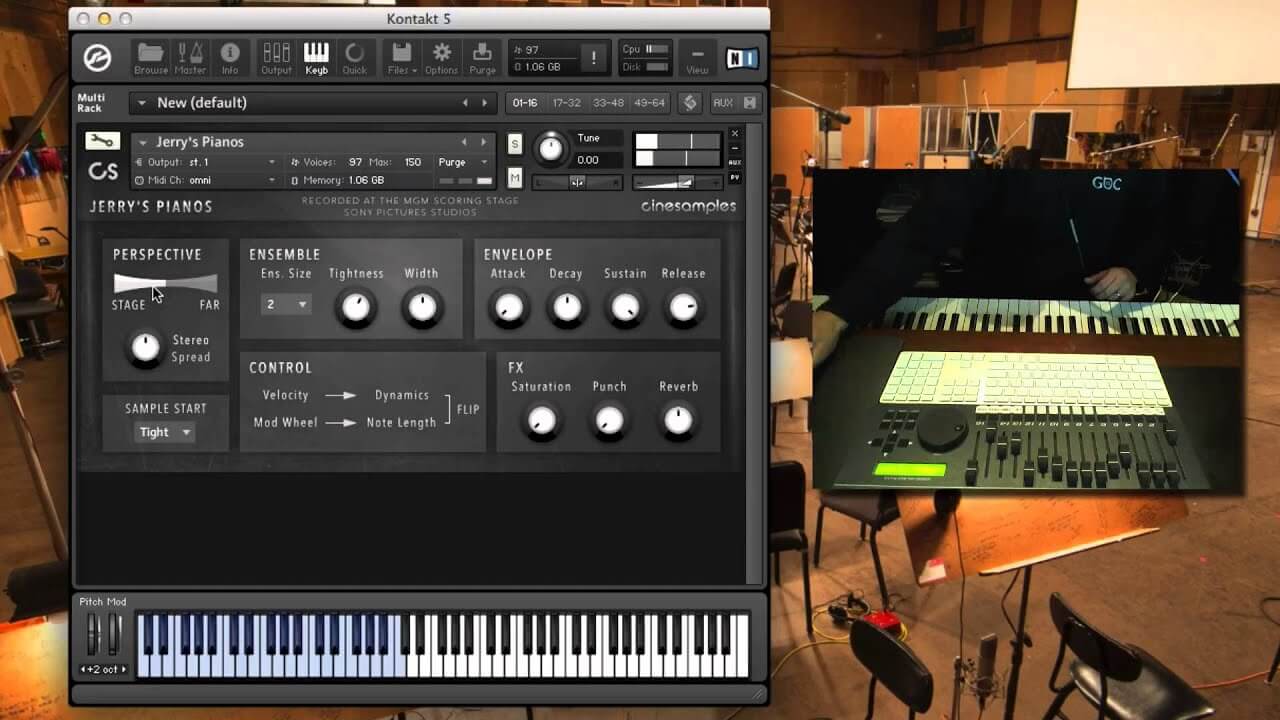Click the panic exclamation button
The height and width of the screenshot is (720, 1280).
click(593, 58)
